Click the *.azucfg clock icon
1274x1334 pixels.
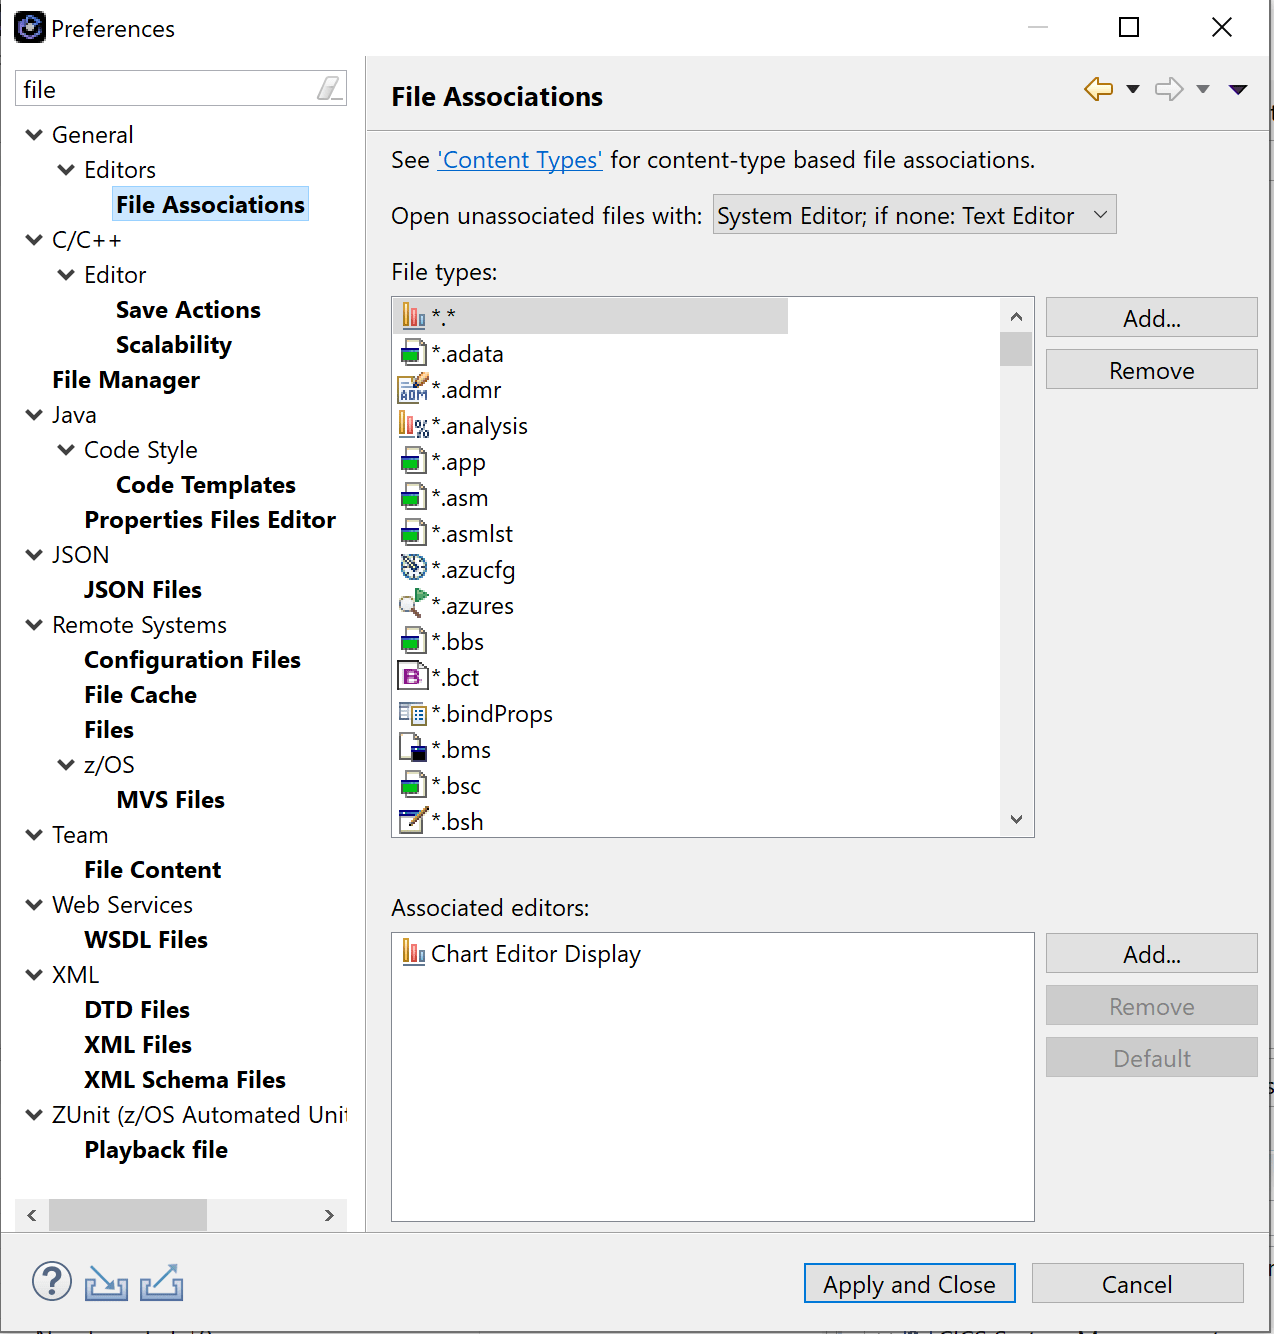tap(413, 568)
